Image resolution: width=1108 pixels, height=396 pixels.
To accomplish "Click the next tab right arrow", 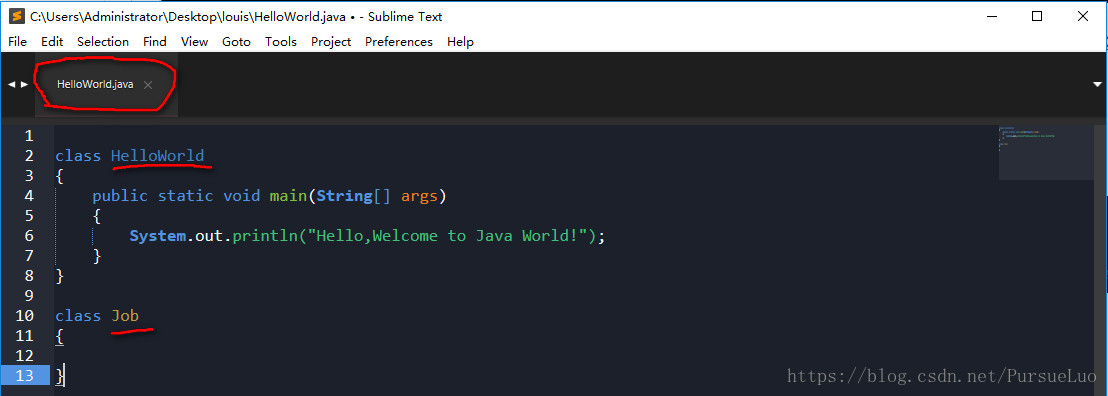I will pos(25,84).
